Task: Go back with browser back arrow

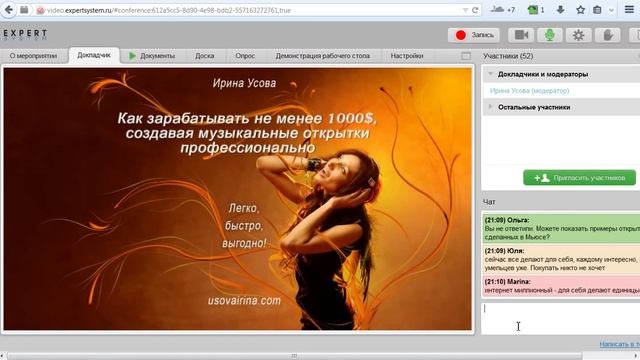Action: 8,9
